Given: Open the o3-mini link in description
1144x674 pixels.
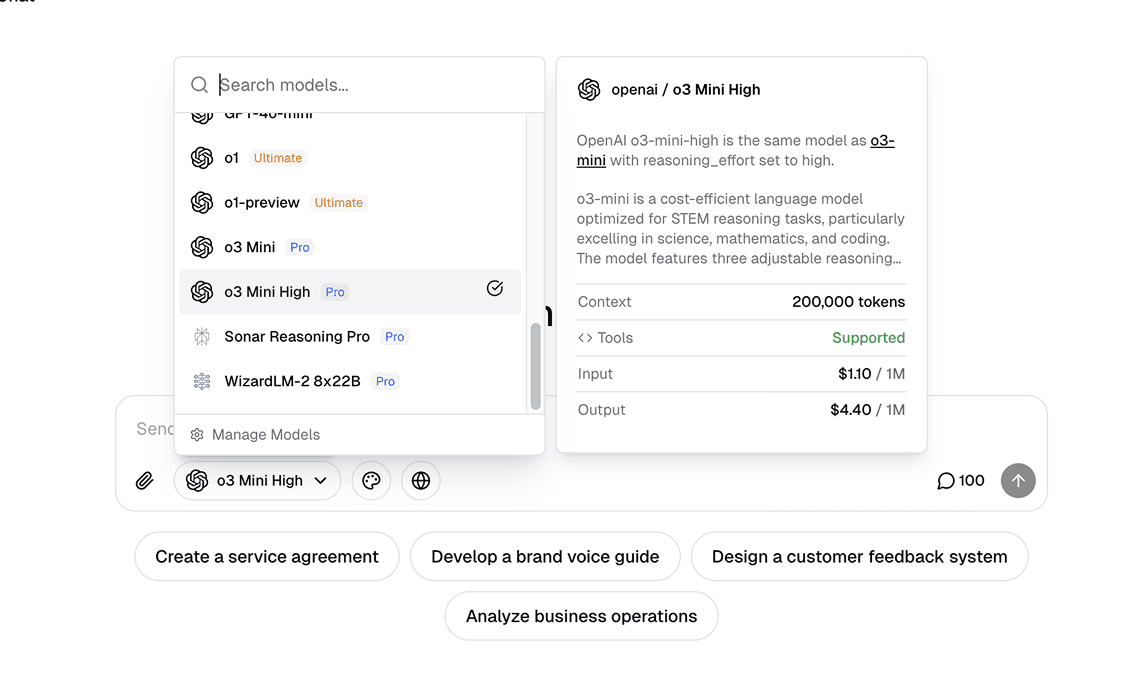Looking at the screenshot, I should point(881,141).
